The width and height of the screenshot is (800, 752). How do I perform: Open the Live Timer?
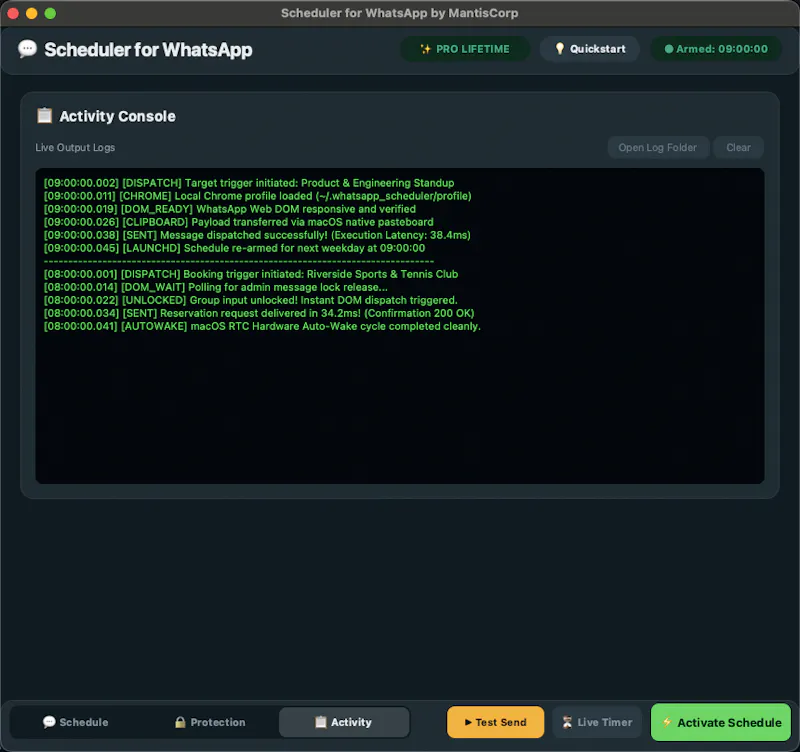597,722
